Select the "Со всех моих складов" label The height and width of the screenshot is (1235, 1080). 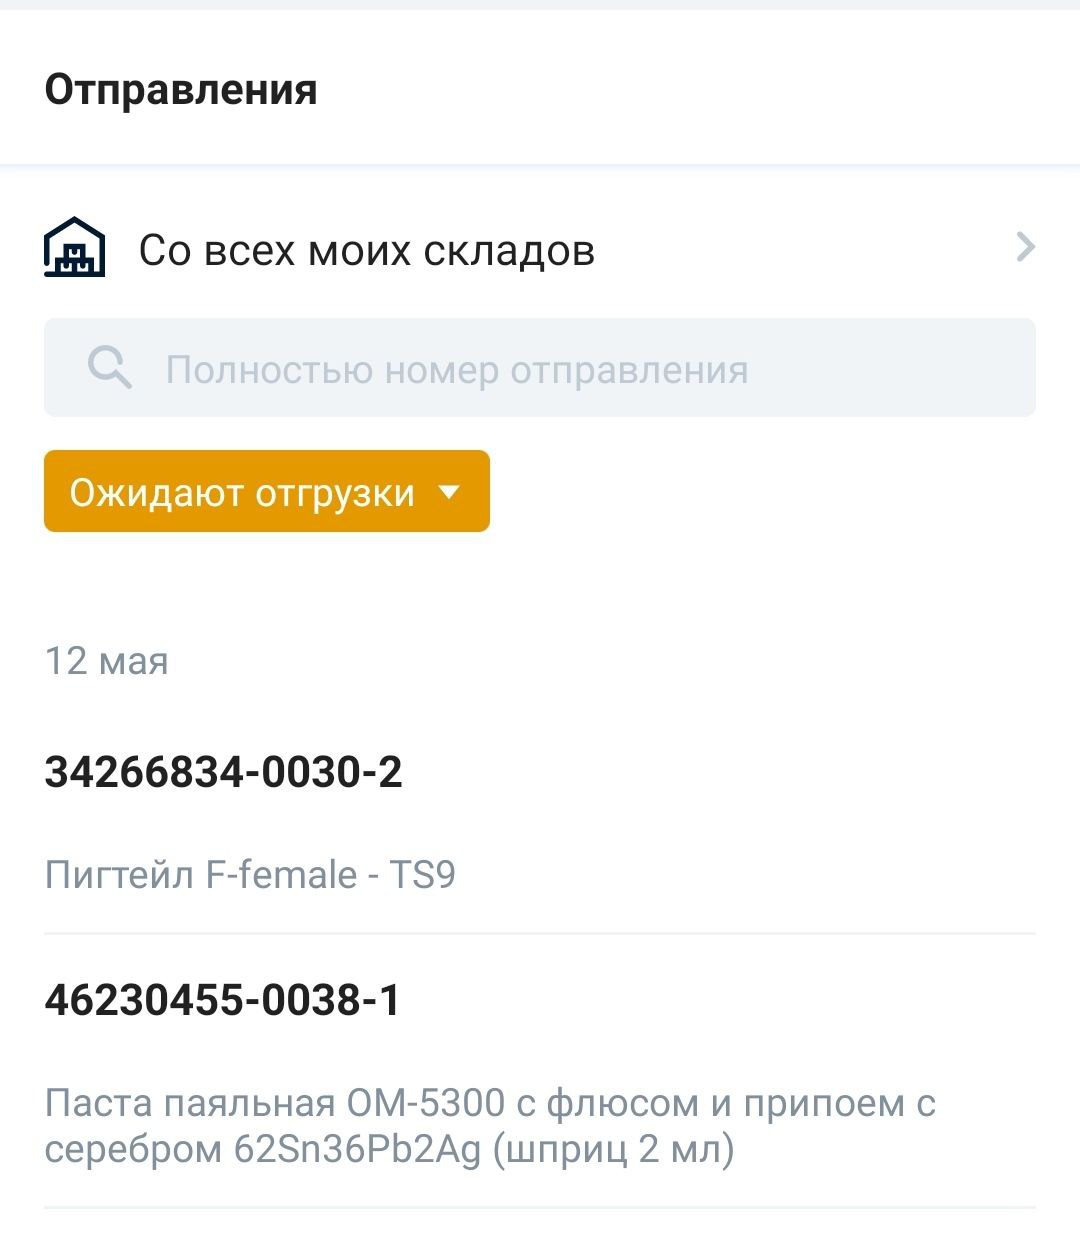[x=366, y=250]
